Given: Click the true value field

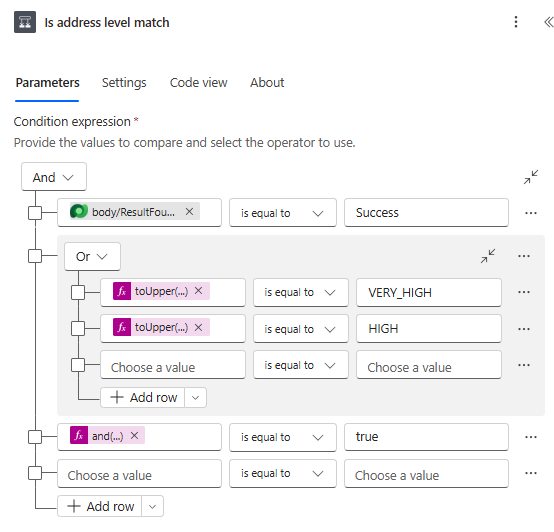Looking at the screenshot, I should point(426,437).
